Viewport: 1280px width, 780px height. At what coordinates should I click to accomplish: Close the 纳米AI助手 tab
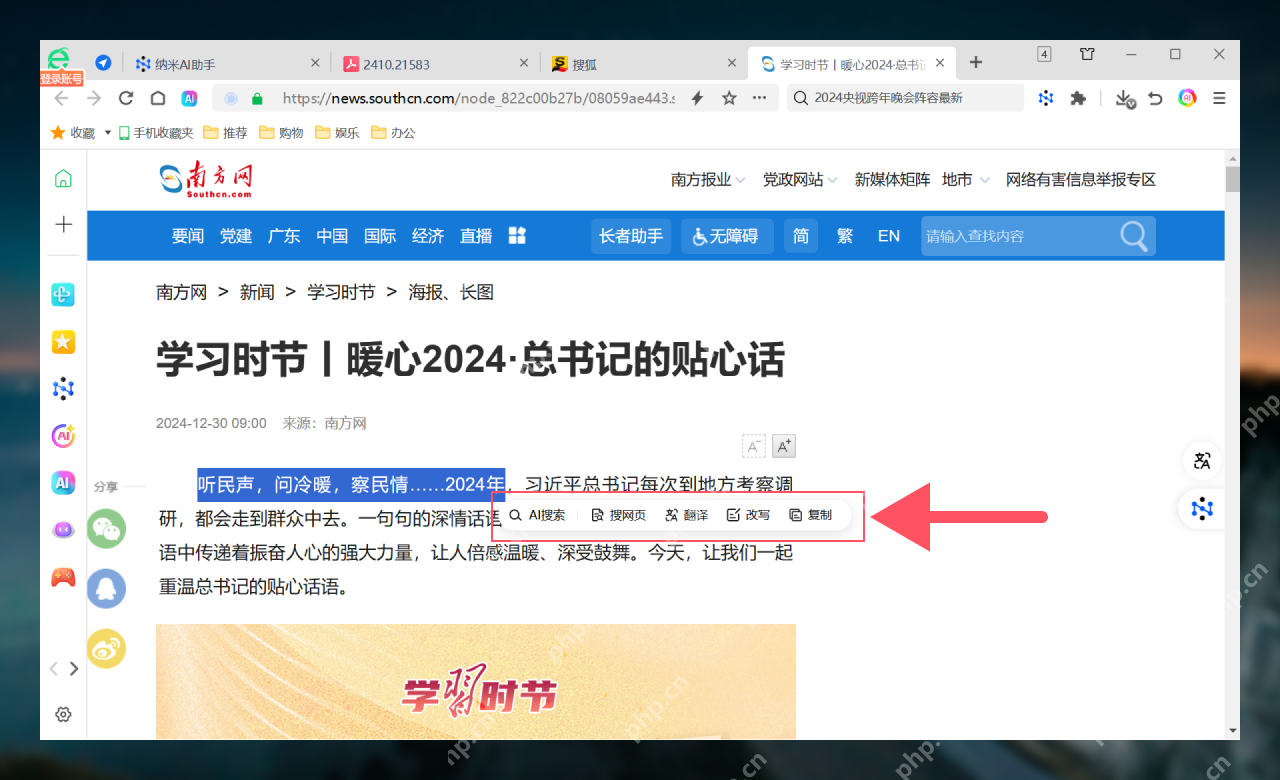click(315, 63)
